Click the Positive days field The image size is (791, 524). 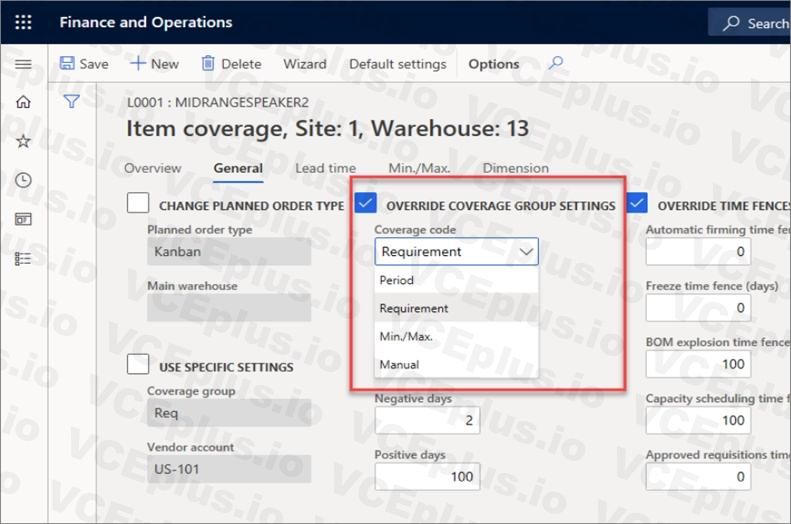pos(427,477)
